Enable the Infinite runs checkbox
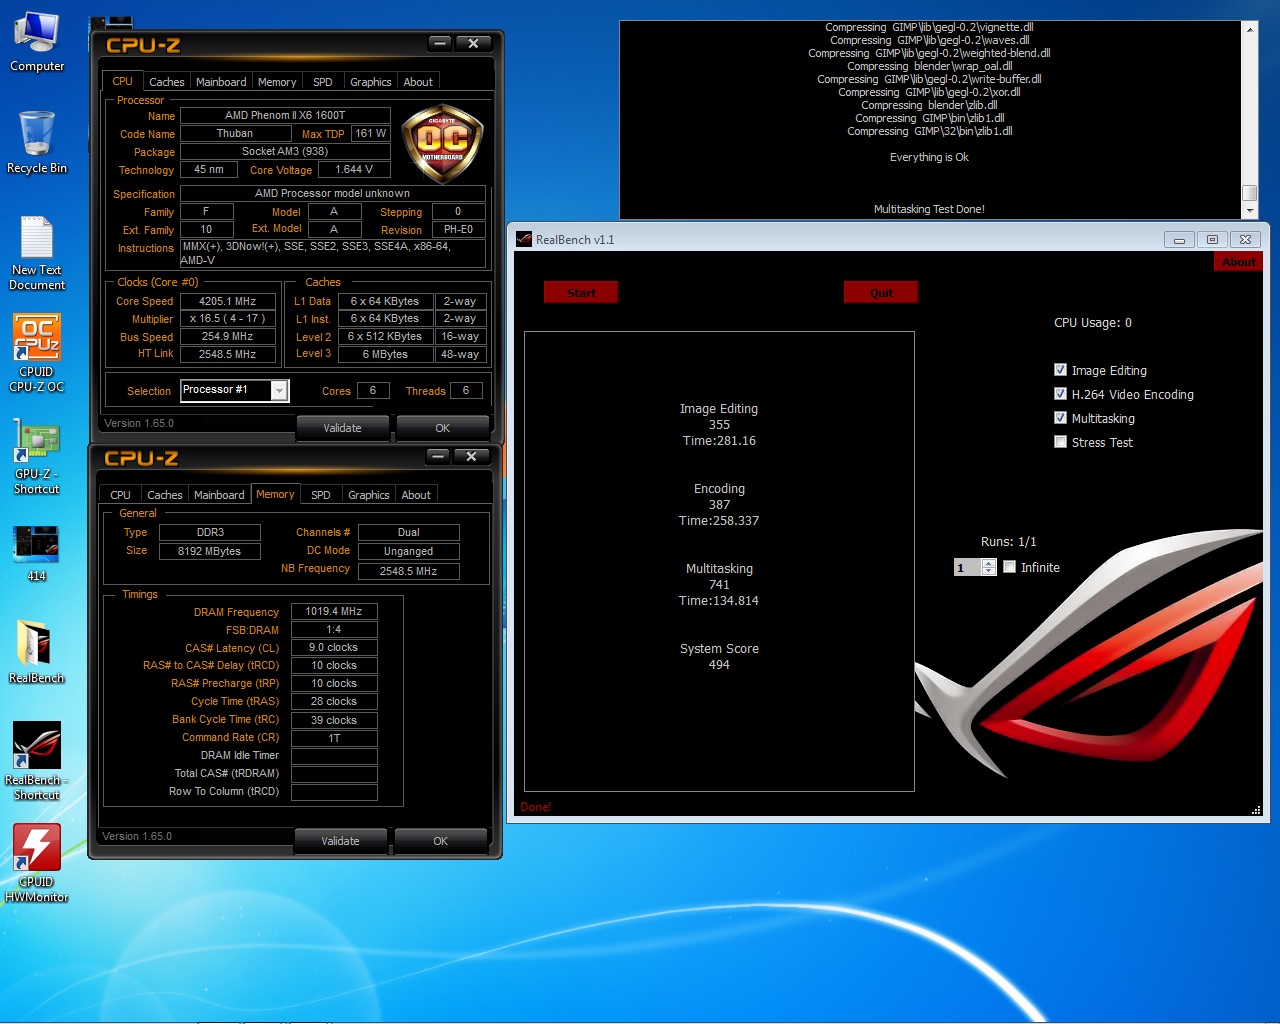The height and width of the screenshot is (1024, 1280). pyautogui.click(x=1010, y=567)
